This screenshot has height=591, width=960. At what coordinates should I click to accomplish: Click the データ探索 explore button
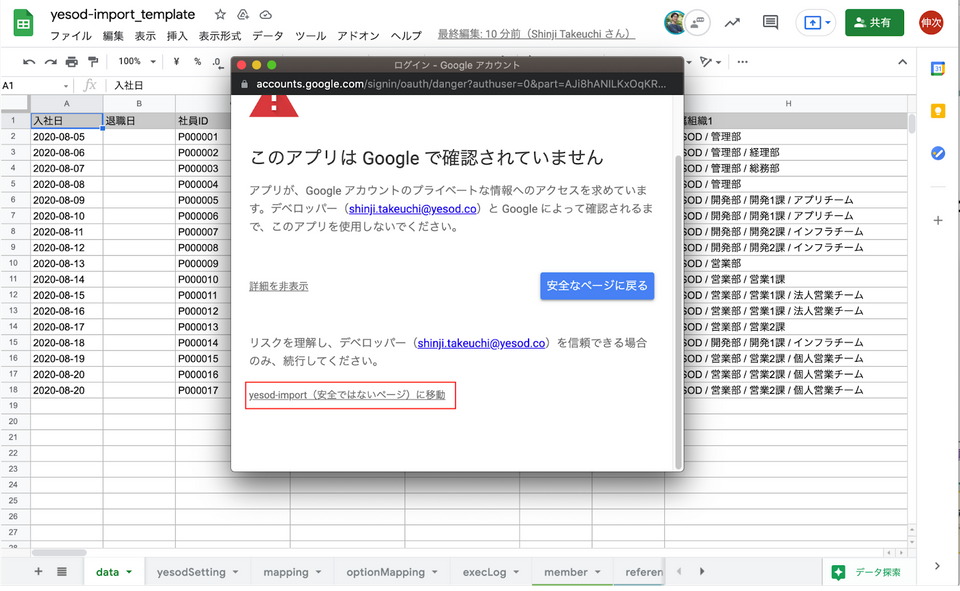tap(867, 572)
